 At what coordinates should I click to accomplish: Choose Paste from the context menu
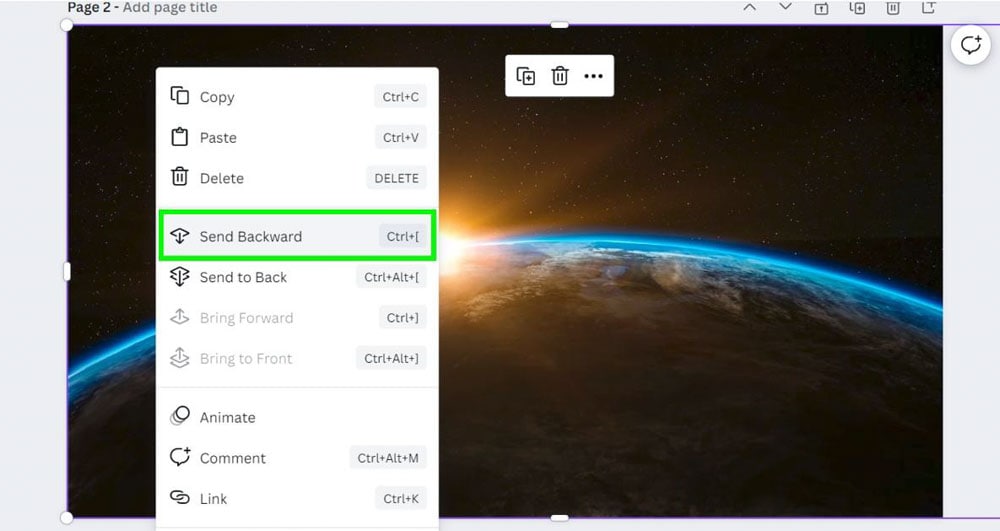pyautogui.click(x=297, y=138)
